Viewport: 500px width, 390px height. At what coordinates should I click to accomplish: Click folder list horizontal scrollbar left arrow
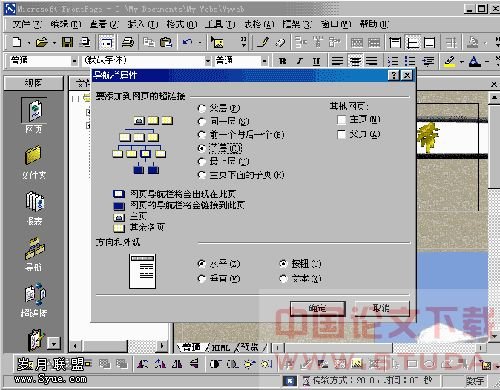pos(75,346)
